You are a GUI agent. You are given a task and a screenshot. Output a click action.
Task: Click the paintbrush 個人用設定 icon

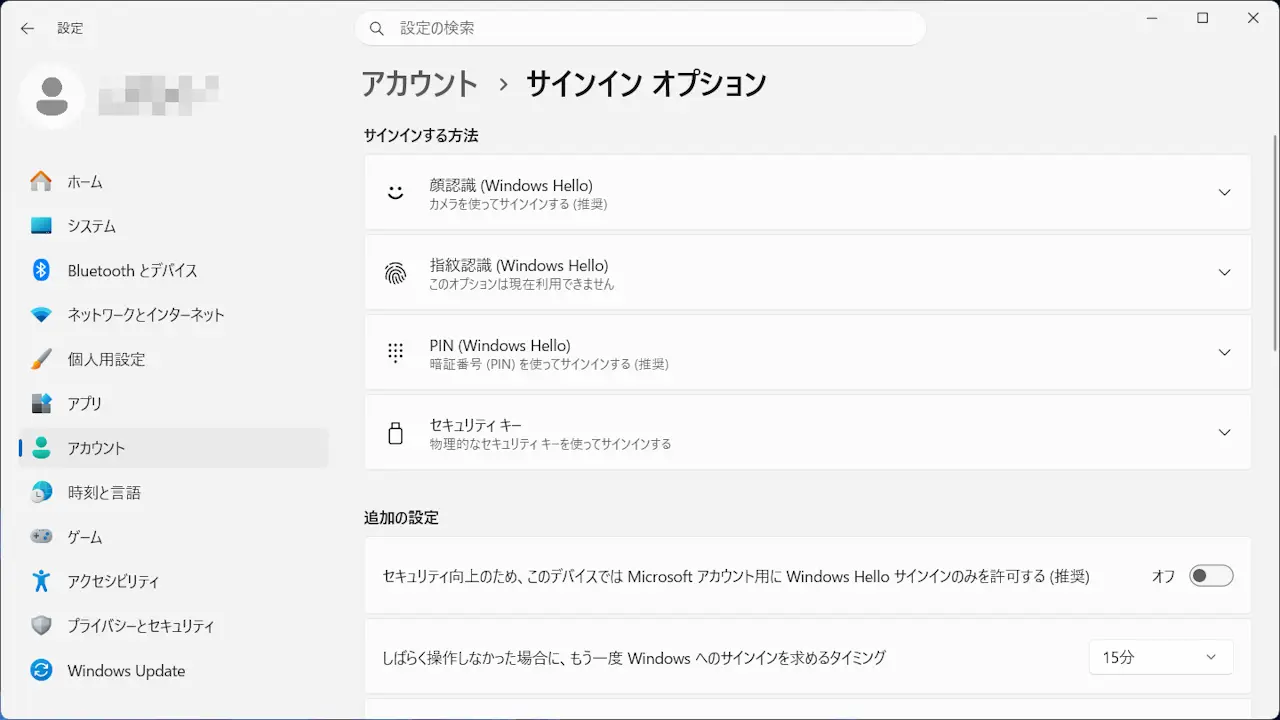point(41,359)
